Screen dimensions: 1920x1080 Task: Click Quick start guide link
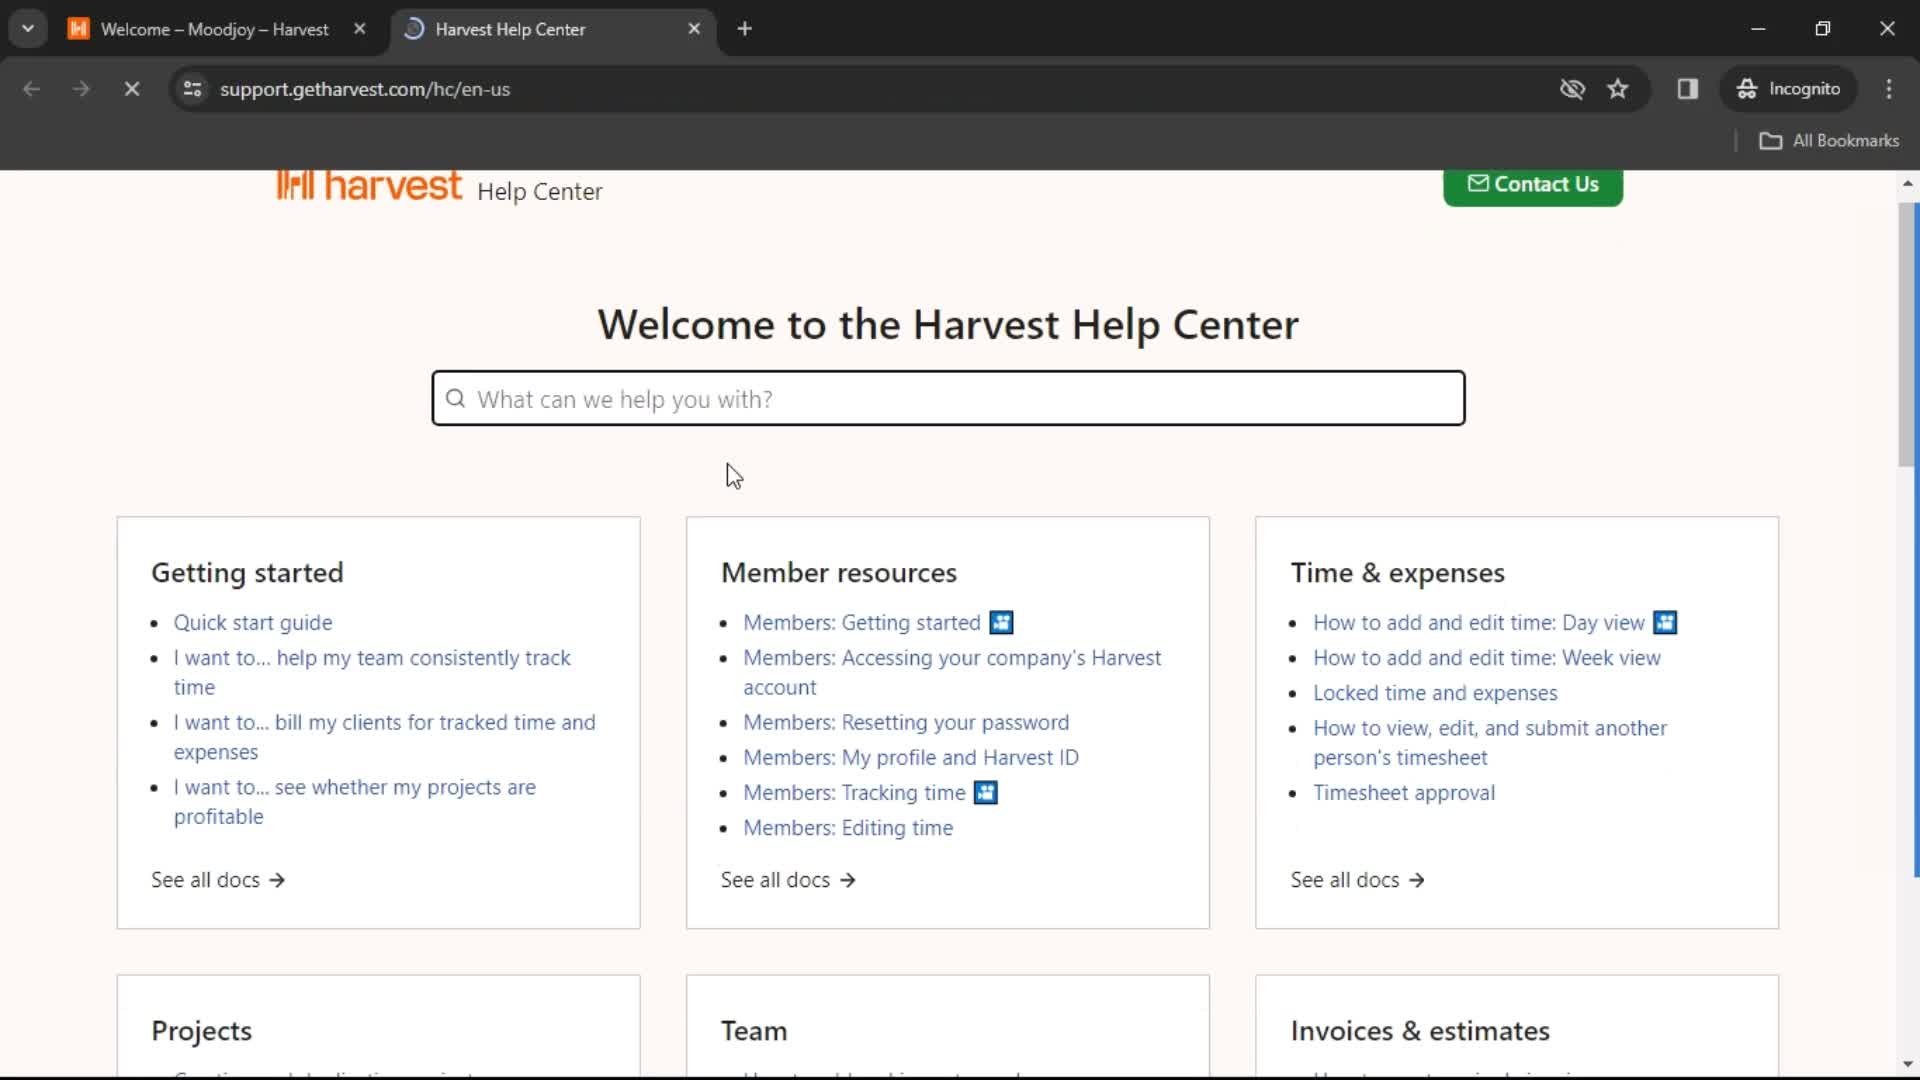coord(253,622)
